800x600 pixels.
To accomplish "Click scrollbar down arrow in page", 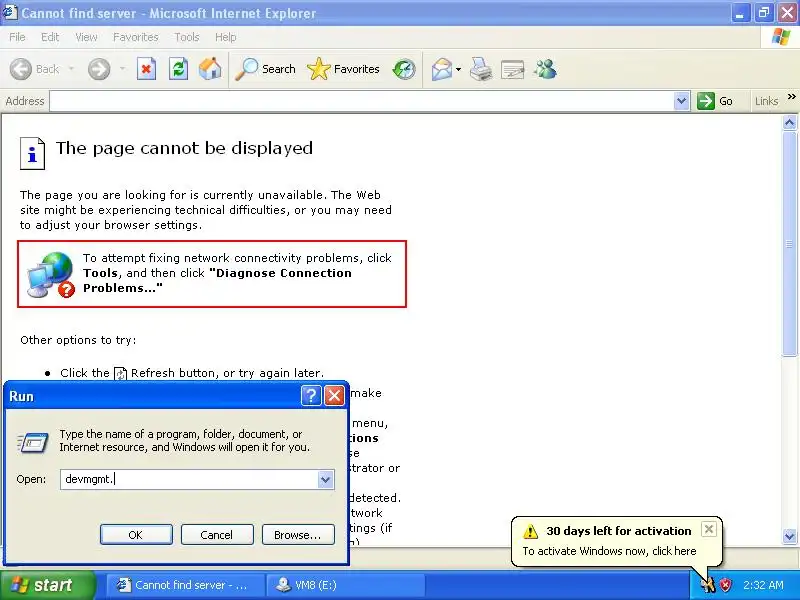I will click(x=789, y=536).
